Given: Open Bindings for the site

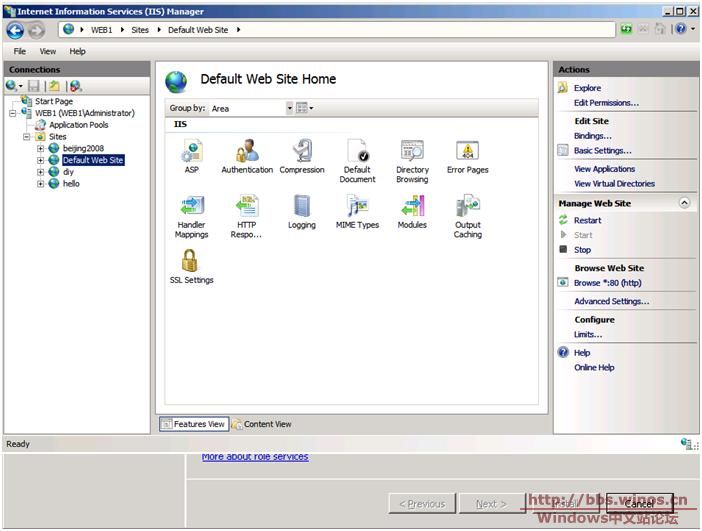Looking at the screenshot, I should click(x=593, y=136).
